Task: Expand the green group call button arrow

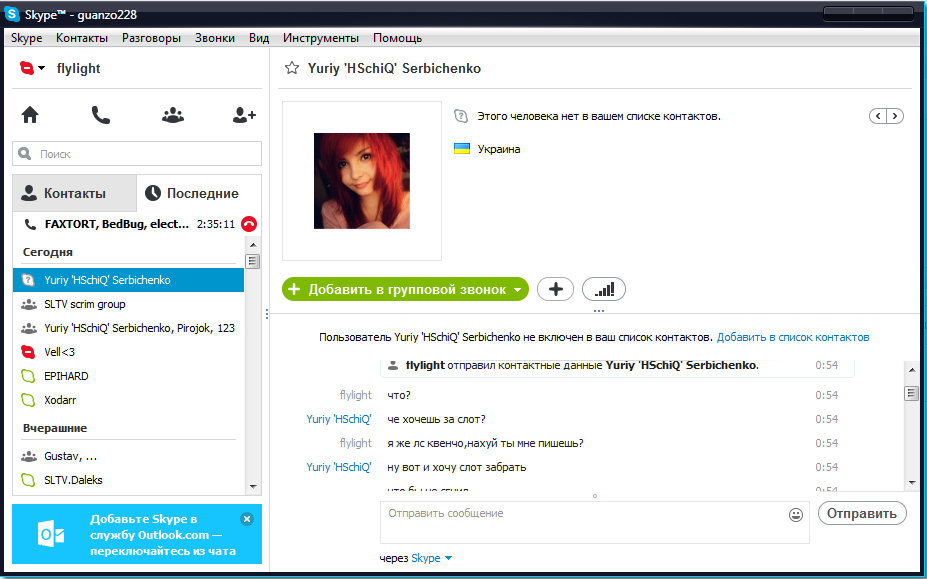Action: [x=518, y=290]
